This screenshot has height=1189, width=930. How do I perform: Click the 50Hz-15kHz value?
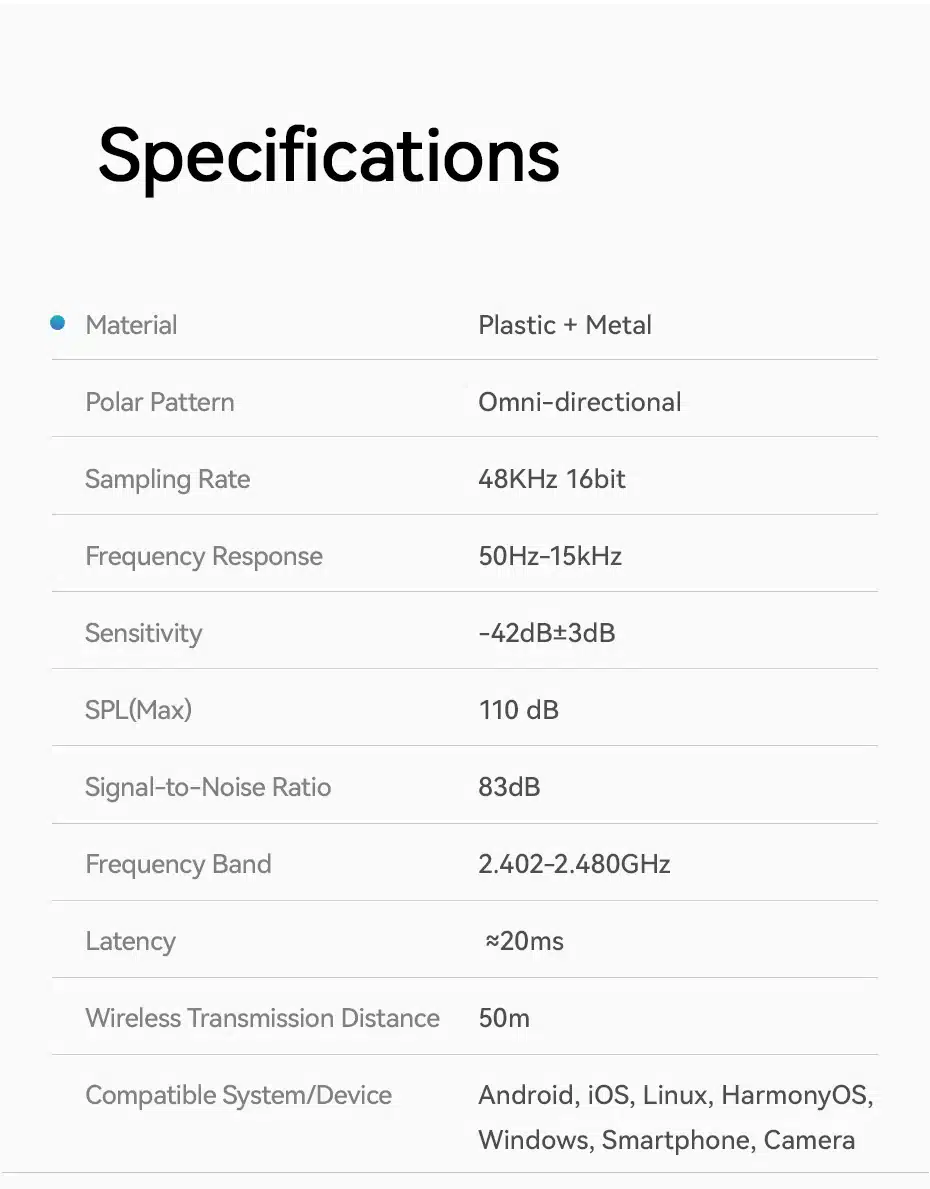point(550,556)
